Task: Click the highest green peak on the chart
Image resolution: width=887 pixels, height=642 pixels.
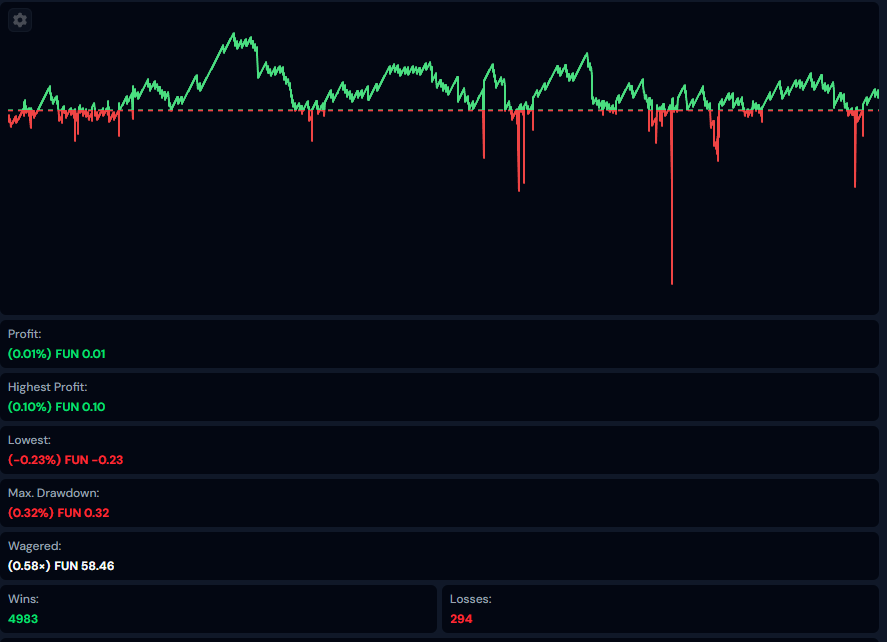Action: [x=234, y=35]
